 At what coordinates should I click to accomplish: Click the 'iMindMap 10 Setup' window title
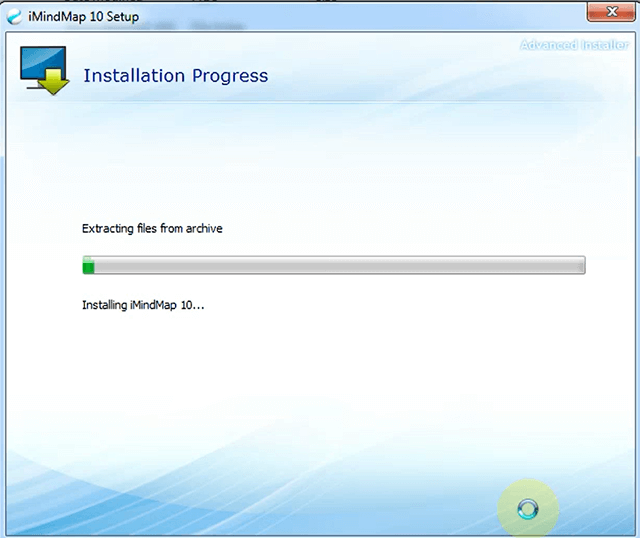coord(83,17)
